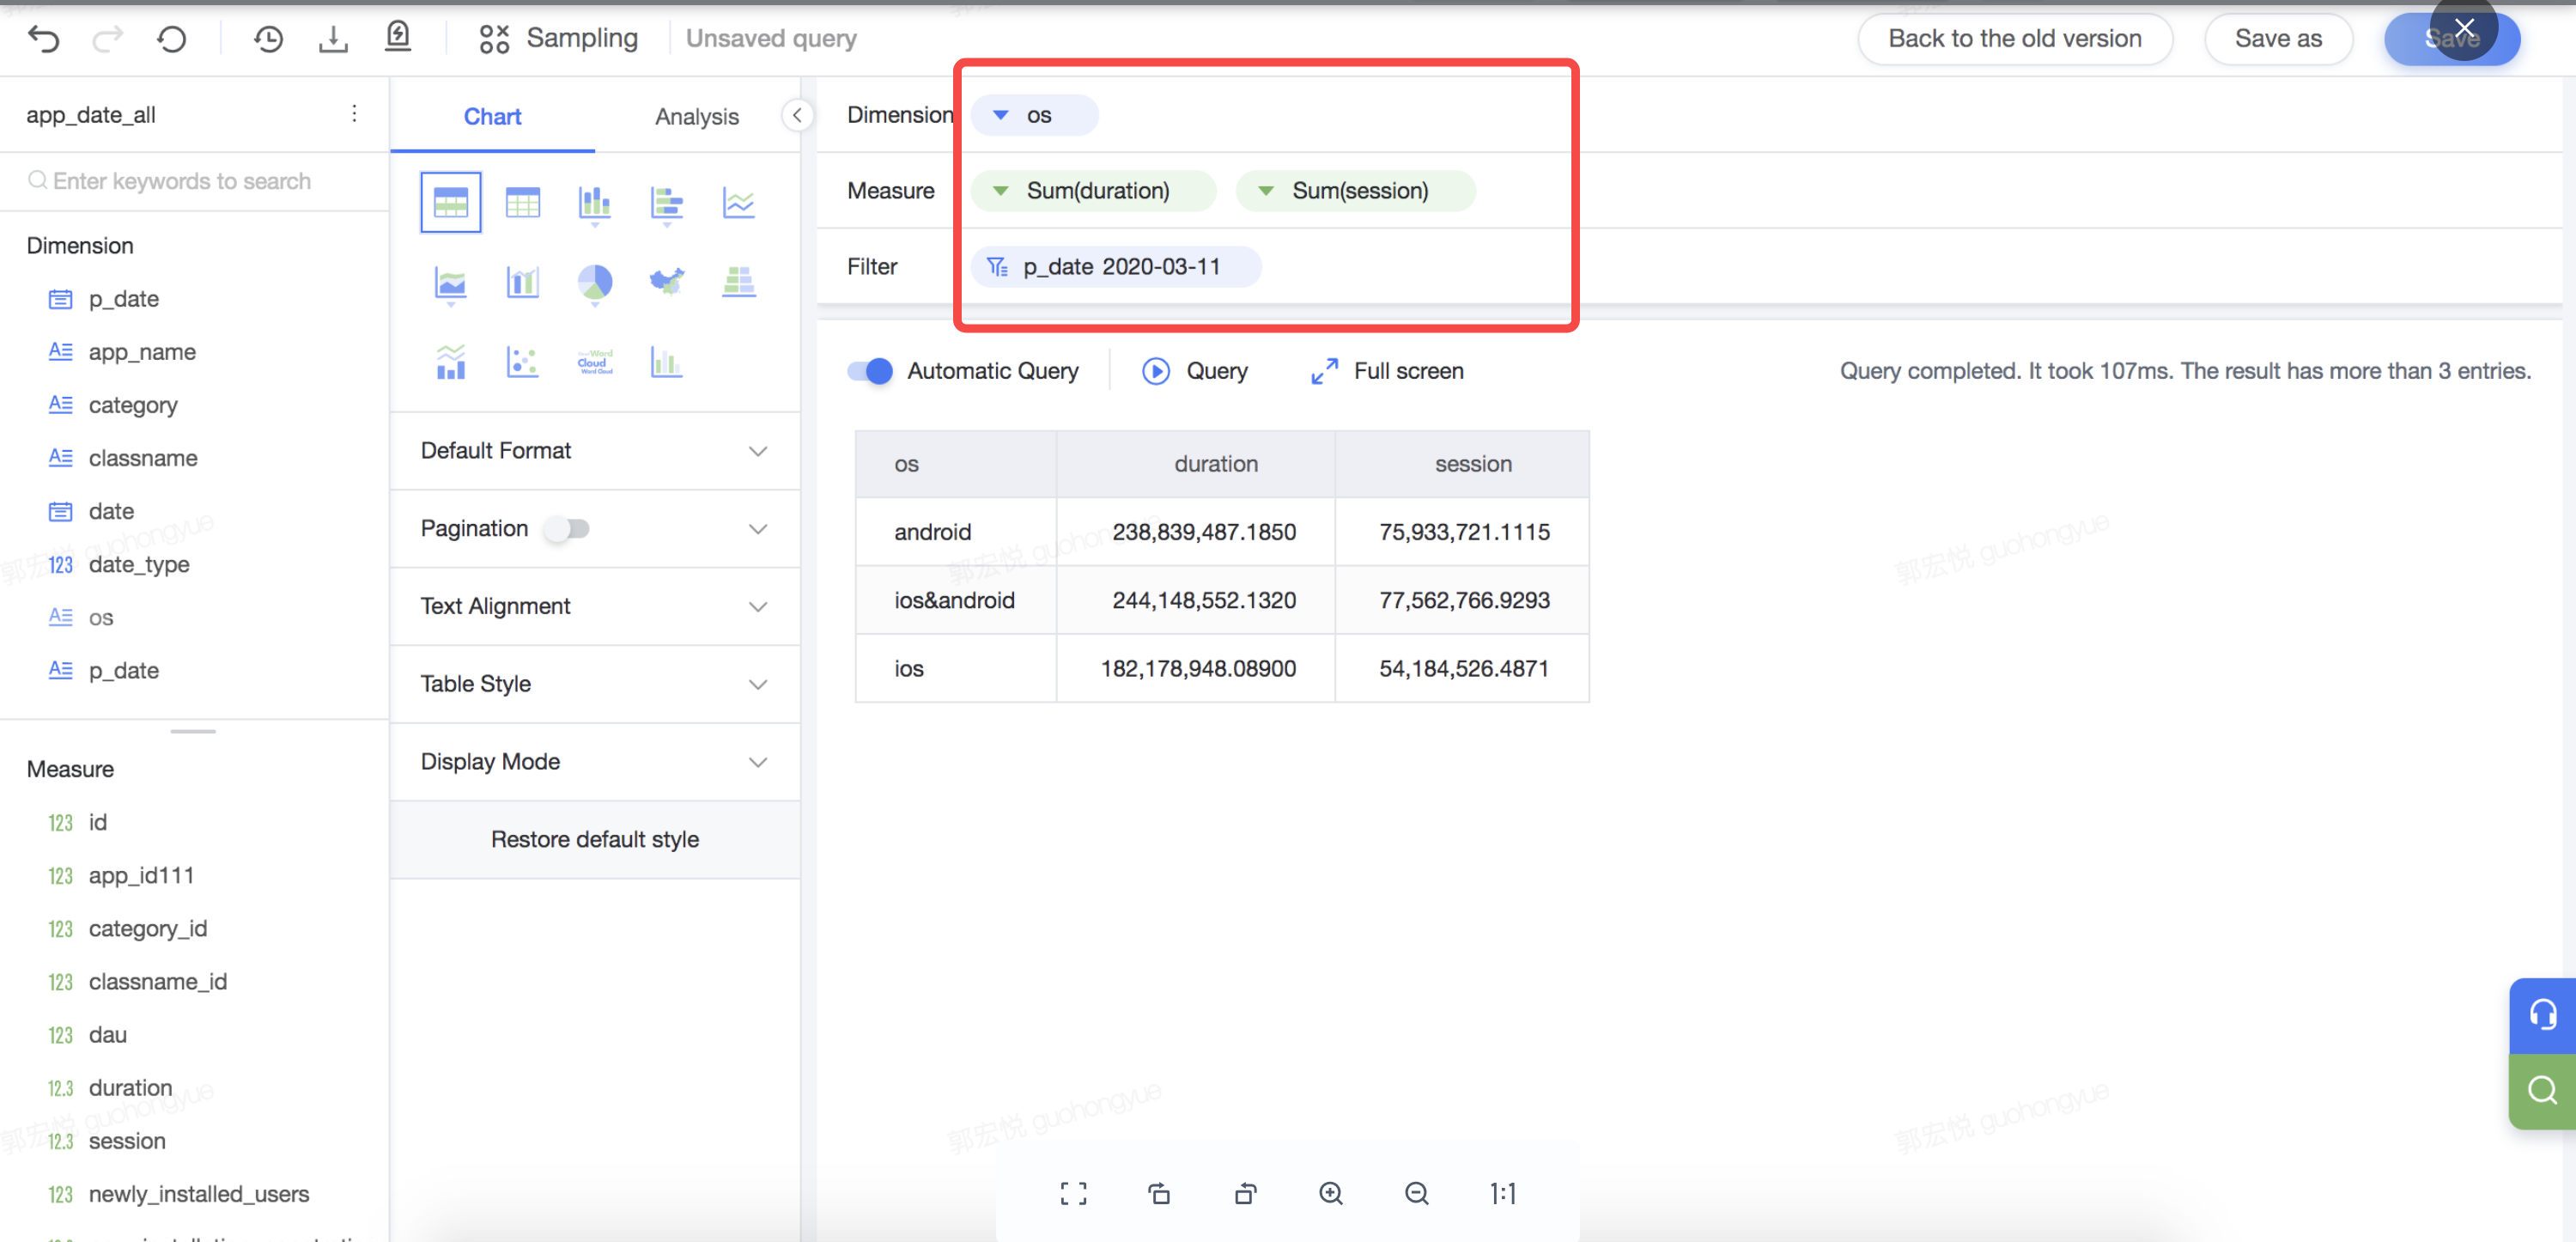Open Sampling settings
Image resolution: width=2576 pixels, height=1242 pixels.
(558, 38)
